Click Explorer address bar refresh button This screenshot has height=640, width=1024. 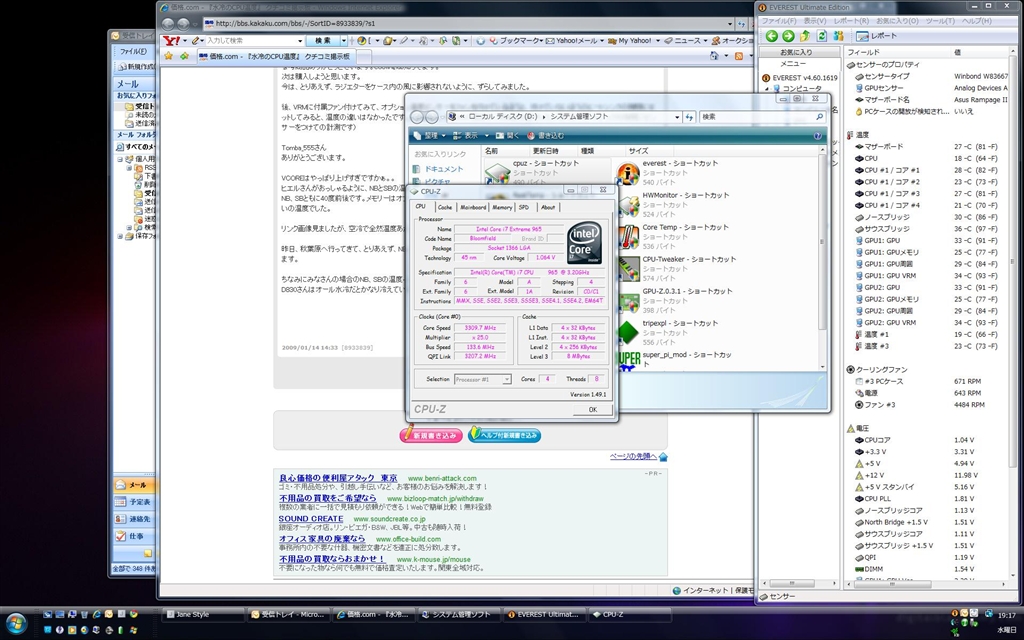coord(690,117)
